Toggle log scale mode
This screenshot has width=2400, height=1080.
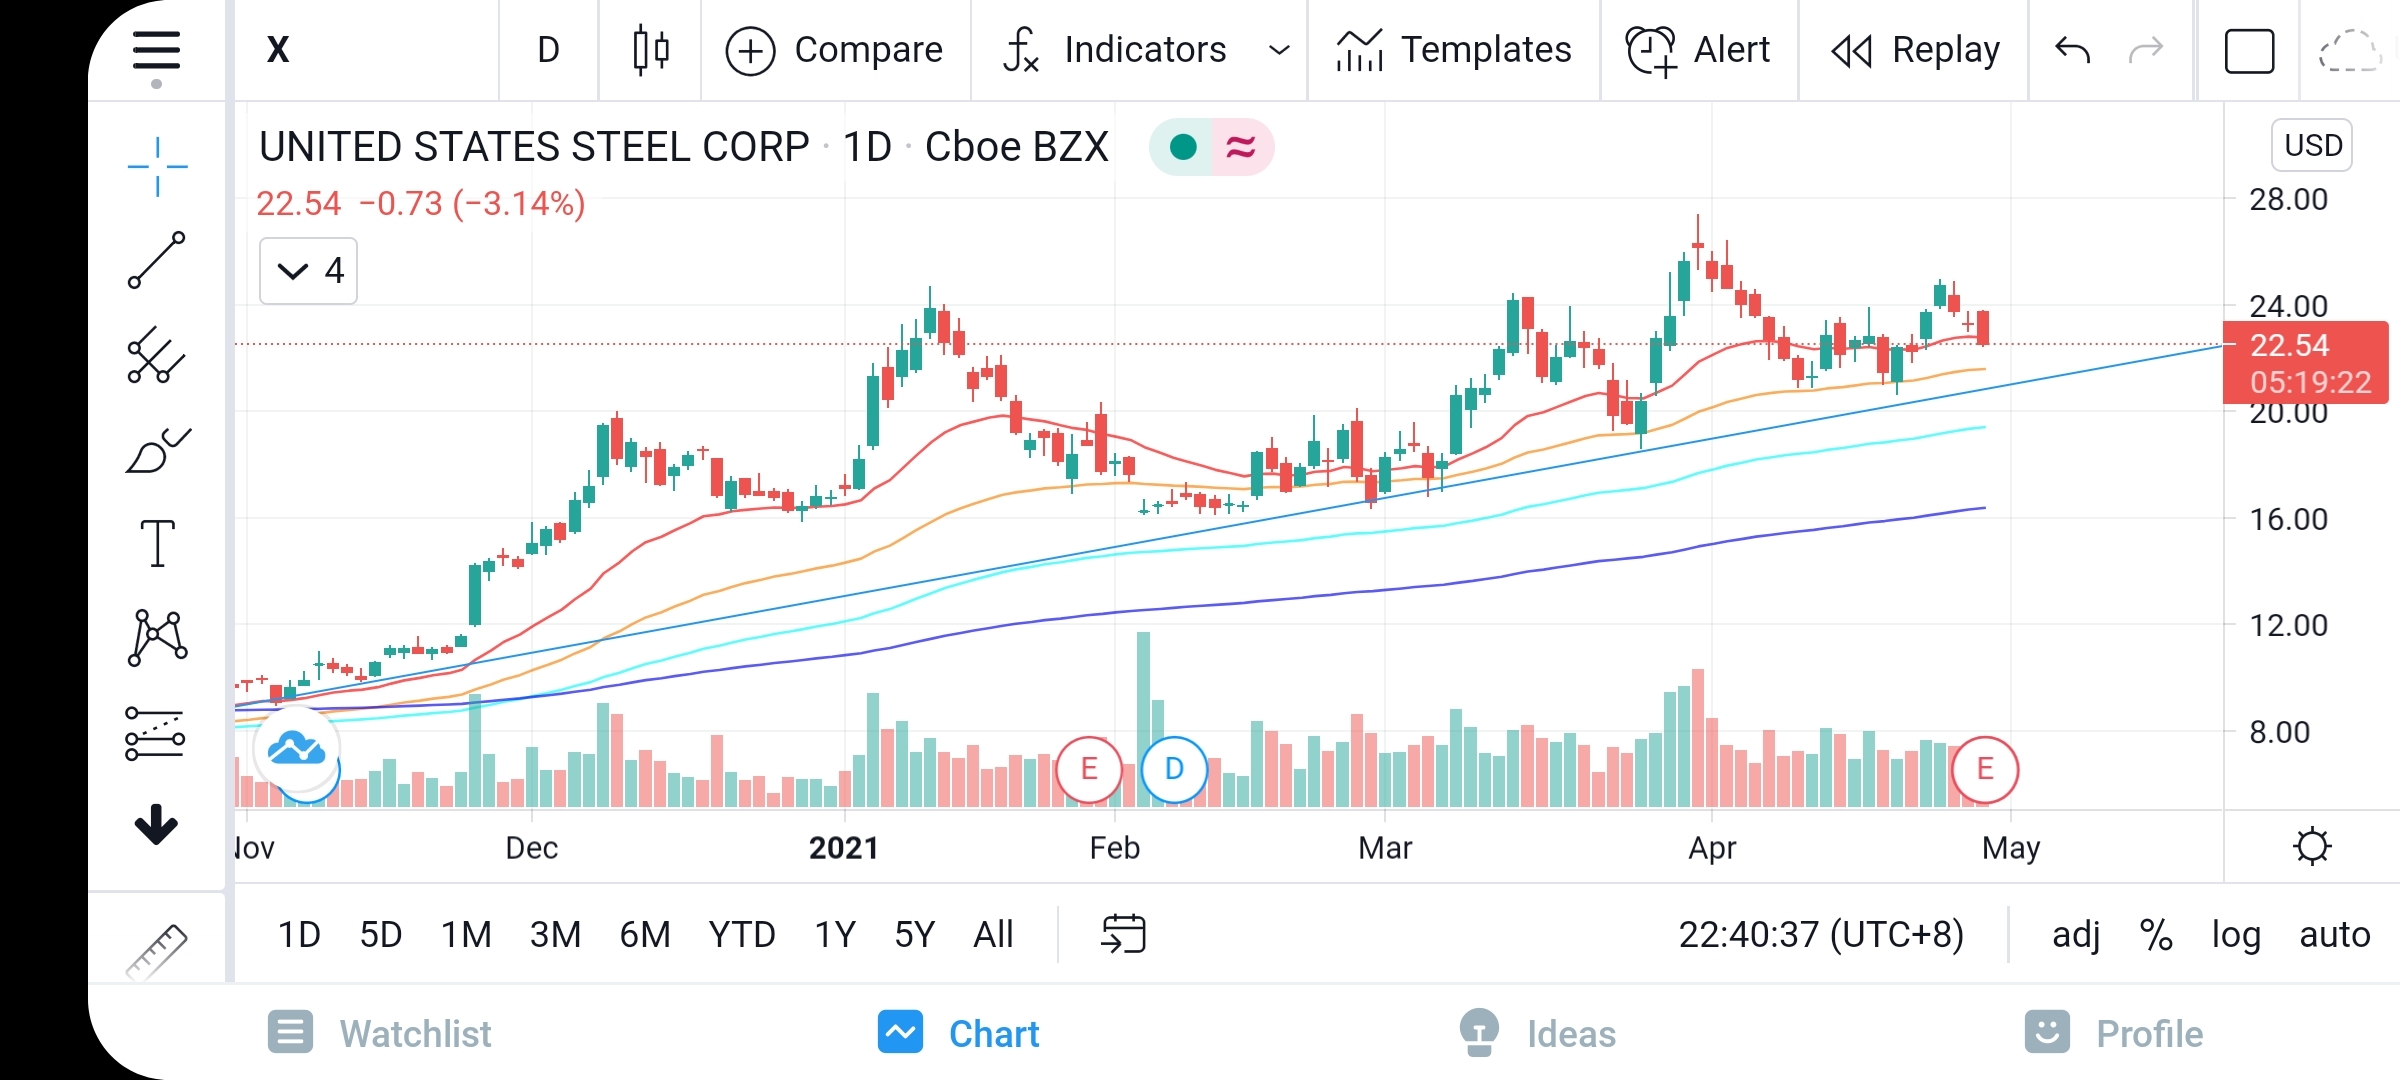pyautogui.click(x=2236, y=935)
